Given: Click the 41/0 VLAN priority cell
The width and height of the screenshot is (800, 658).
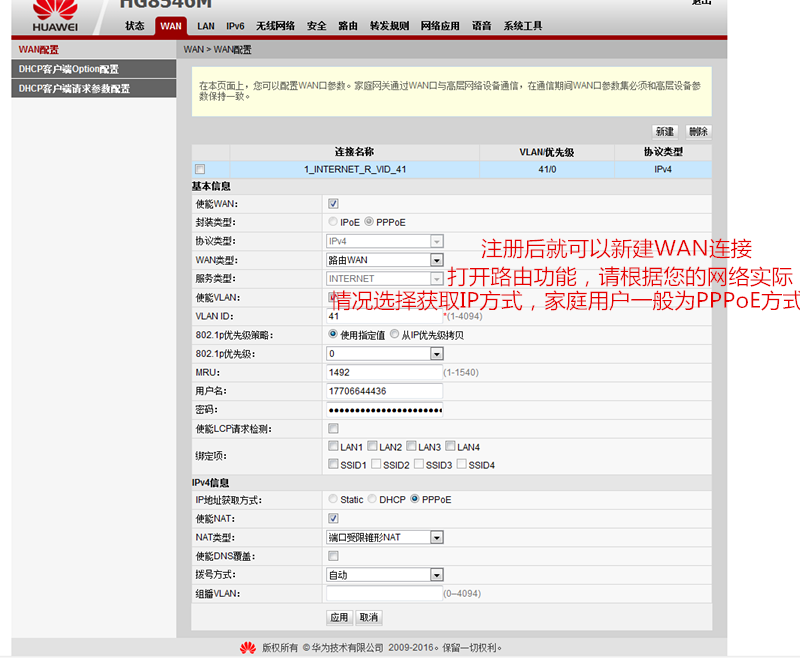Looking at the screenshot, I should (547, 169).
